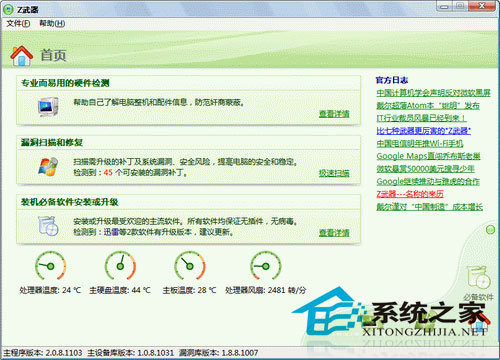The height and width of the screenshot is (360, 500).
Task: Click the CPU temperature gauge showing 24 ℃
Action: 50,266
